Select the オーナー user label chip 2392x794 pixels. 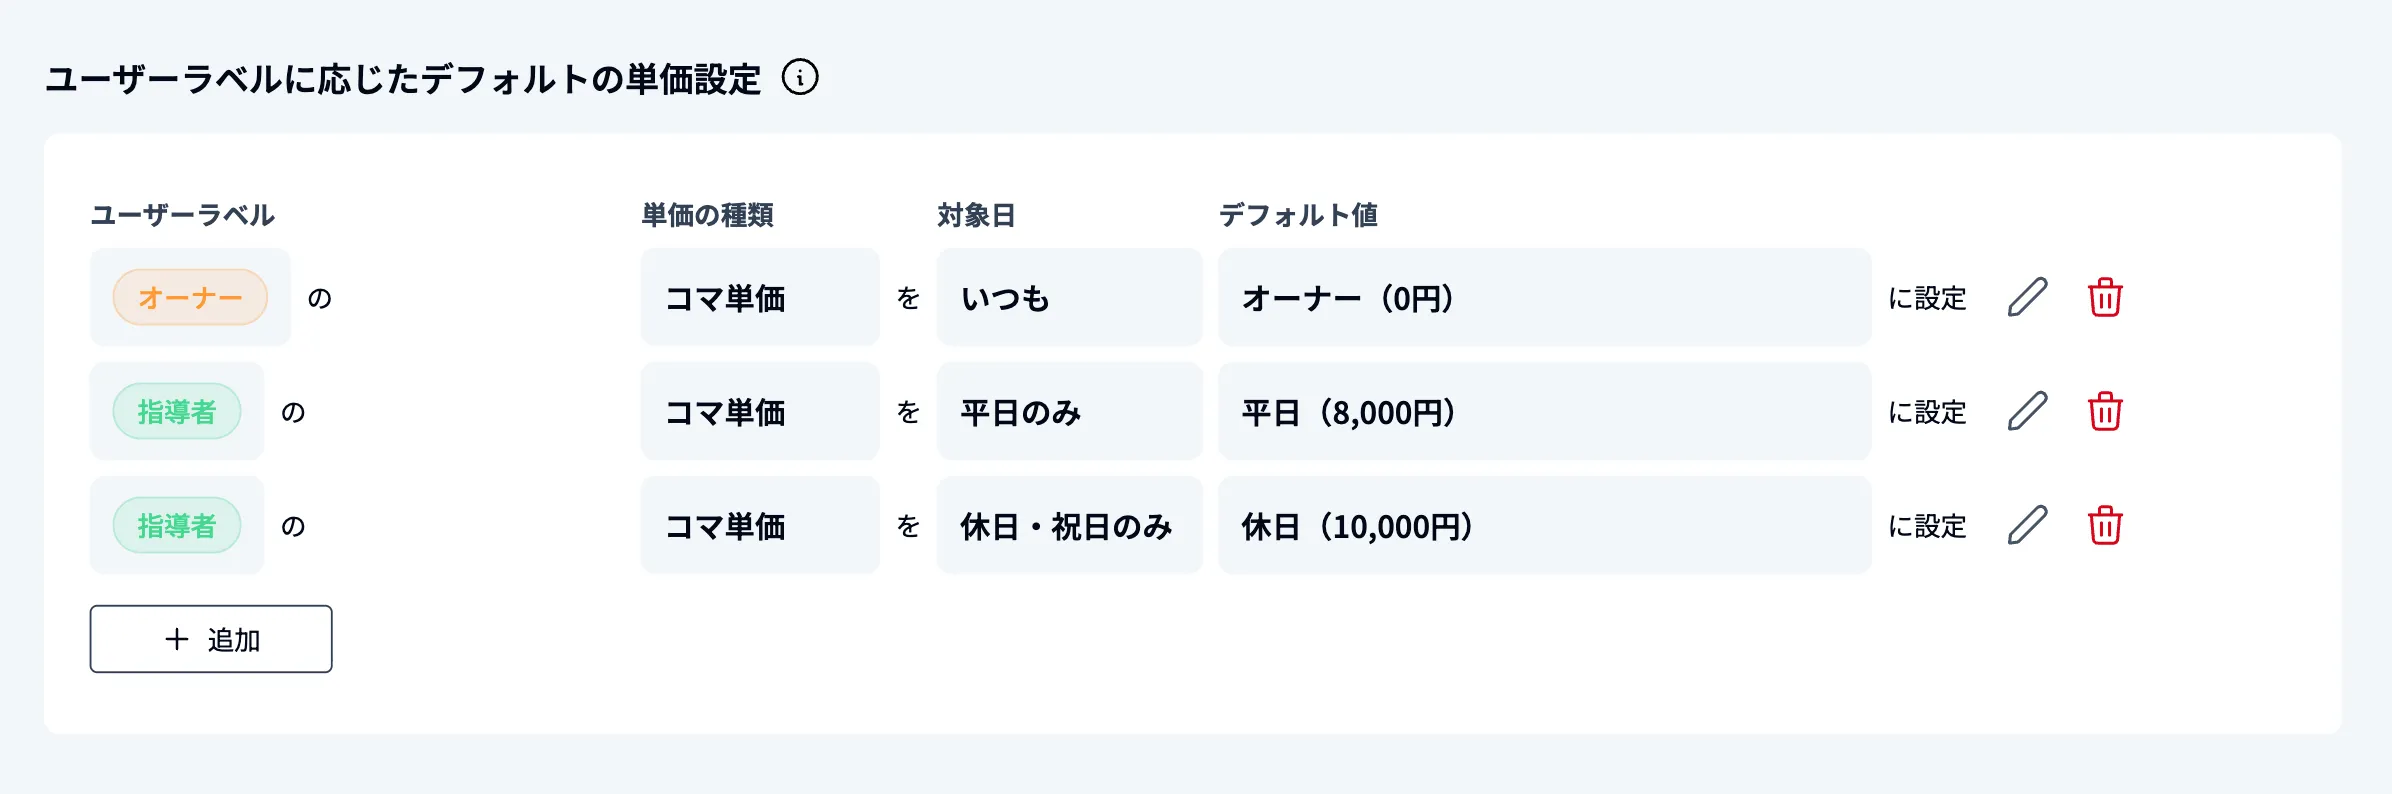pos(190,296)
